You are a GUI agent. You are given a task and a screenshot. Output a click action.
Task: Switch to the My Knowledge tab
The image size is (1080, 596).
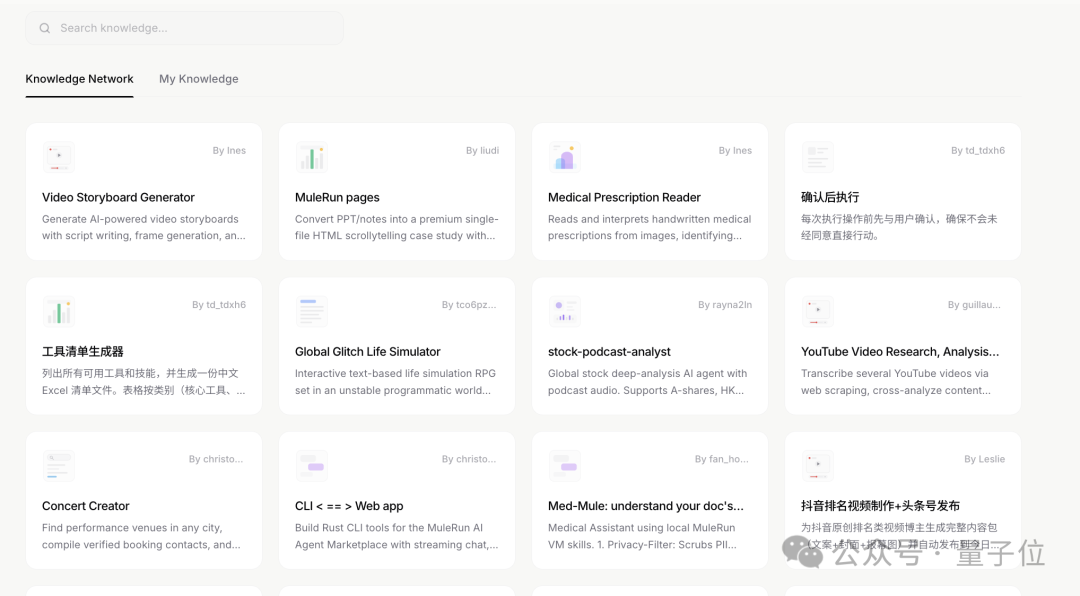tap(198, 79)
